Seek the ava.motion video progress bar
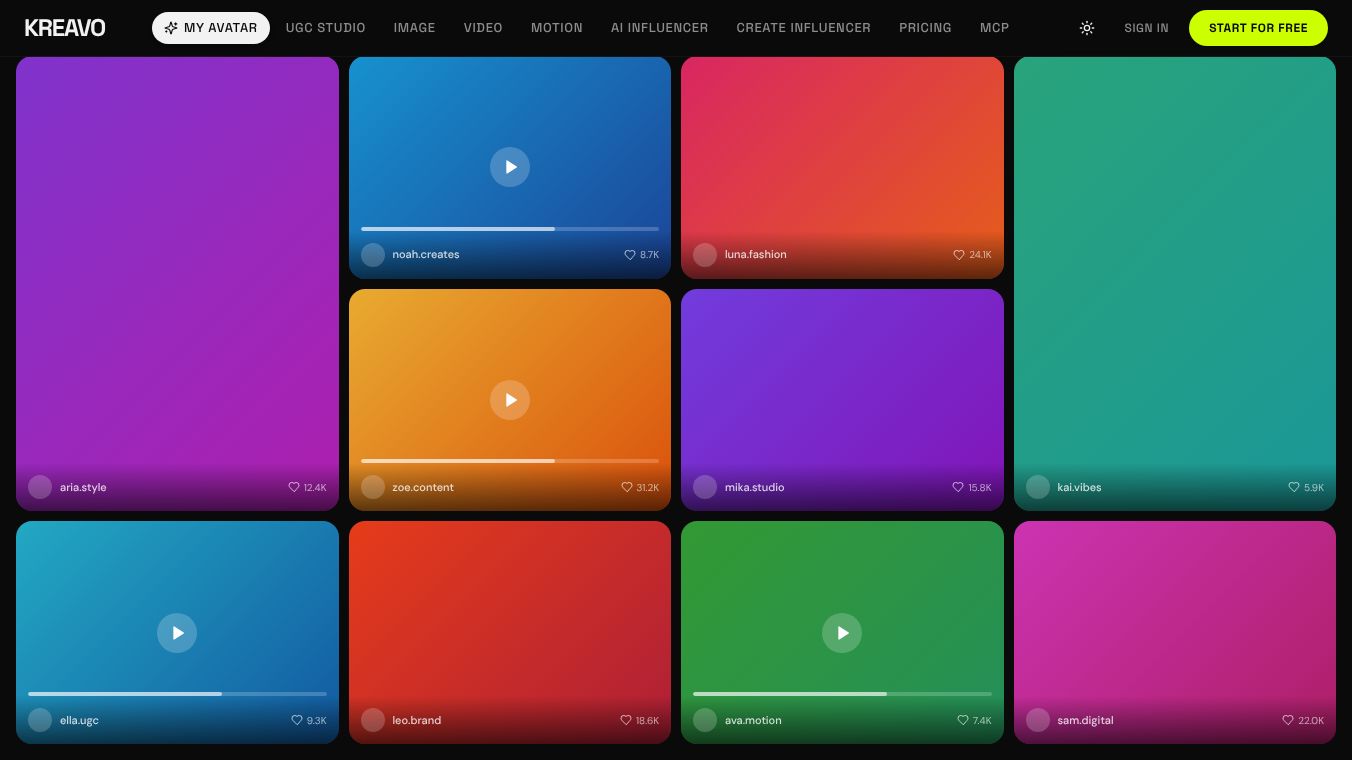 coord(842,694)
